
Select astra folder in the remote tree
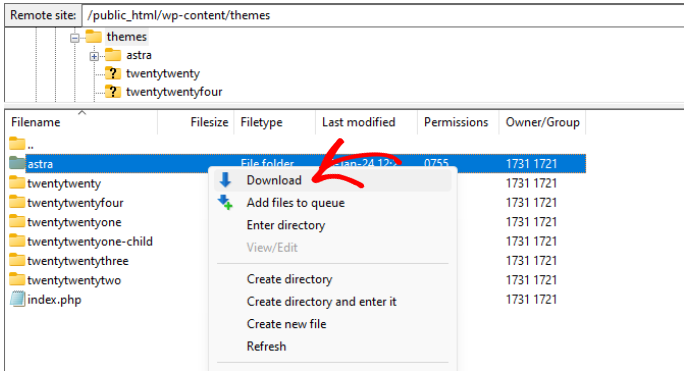coord(139,55)
